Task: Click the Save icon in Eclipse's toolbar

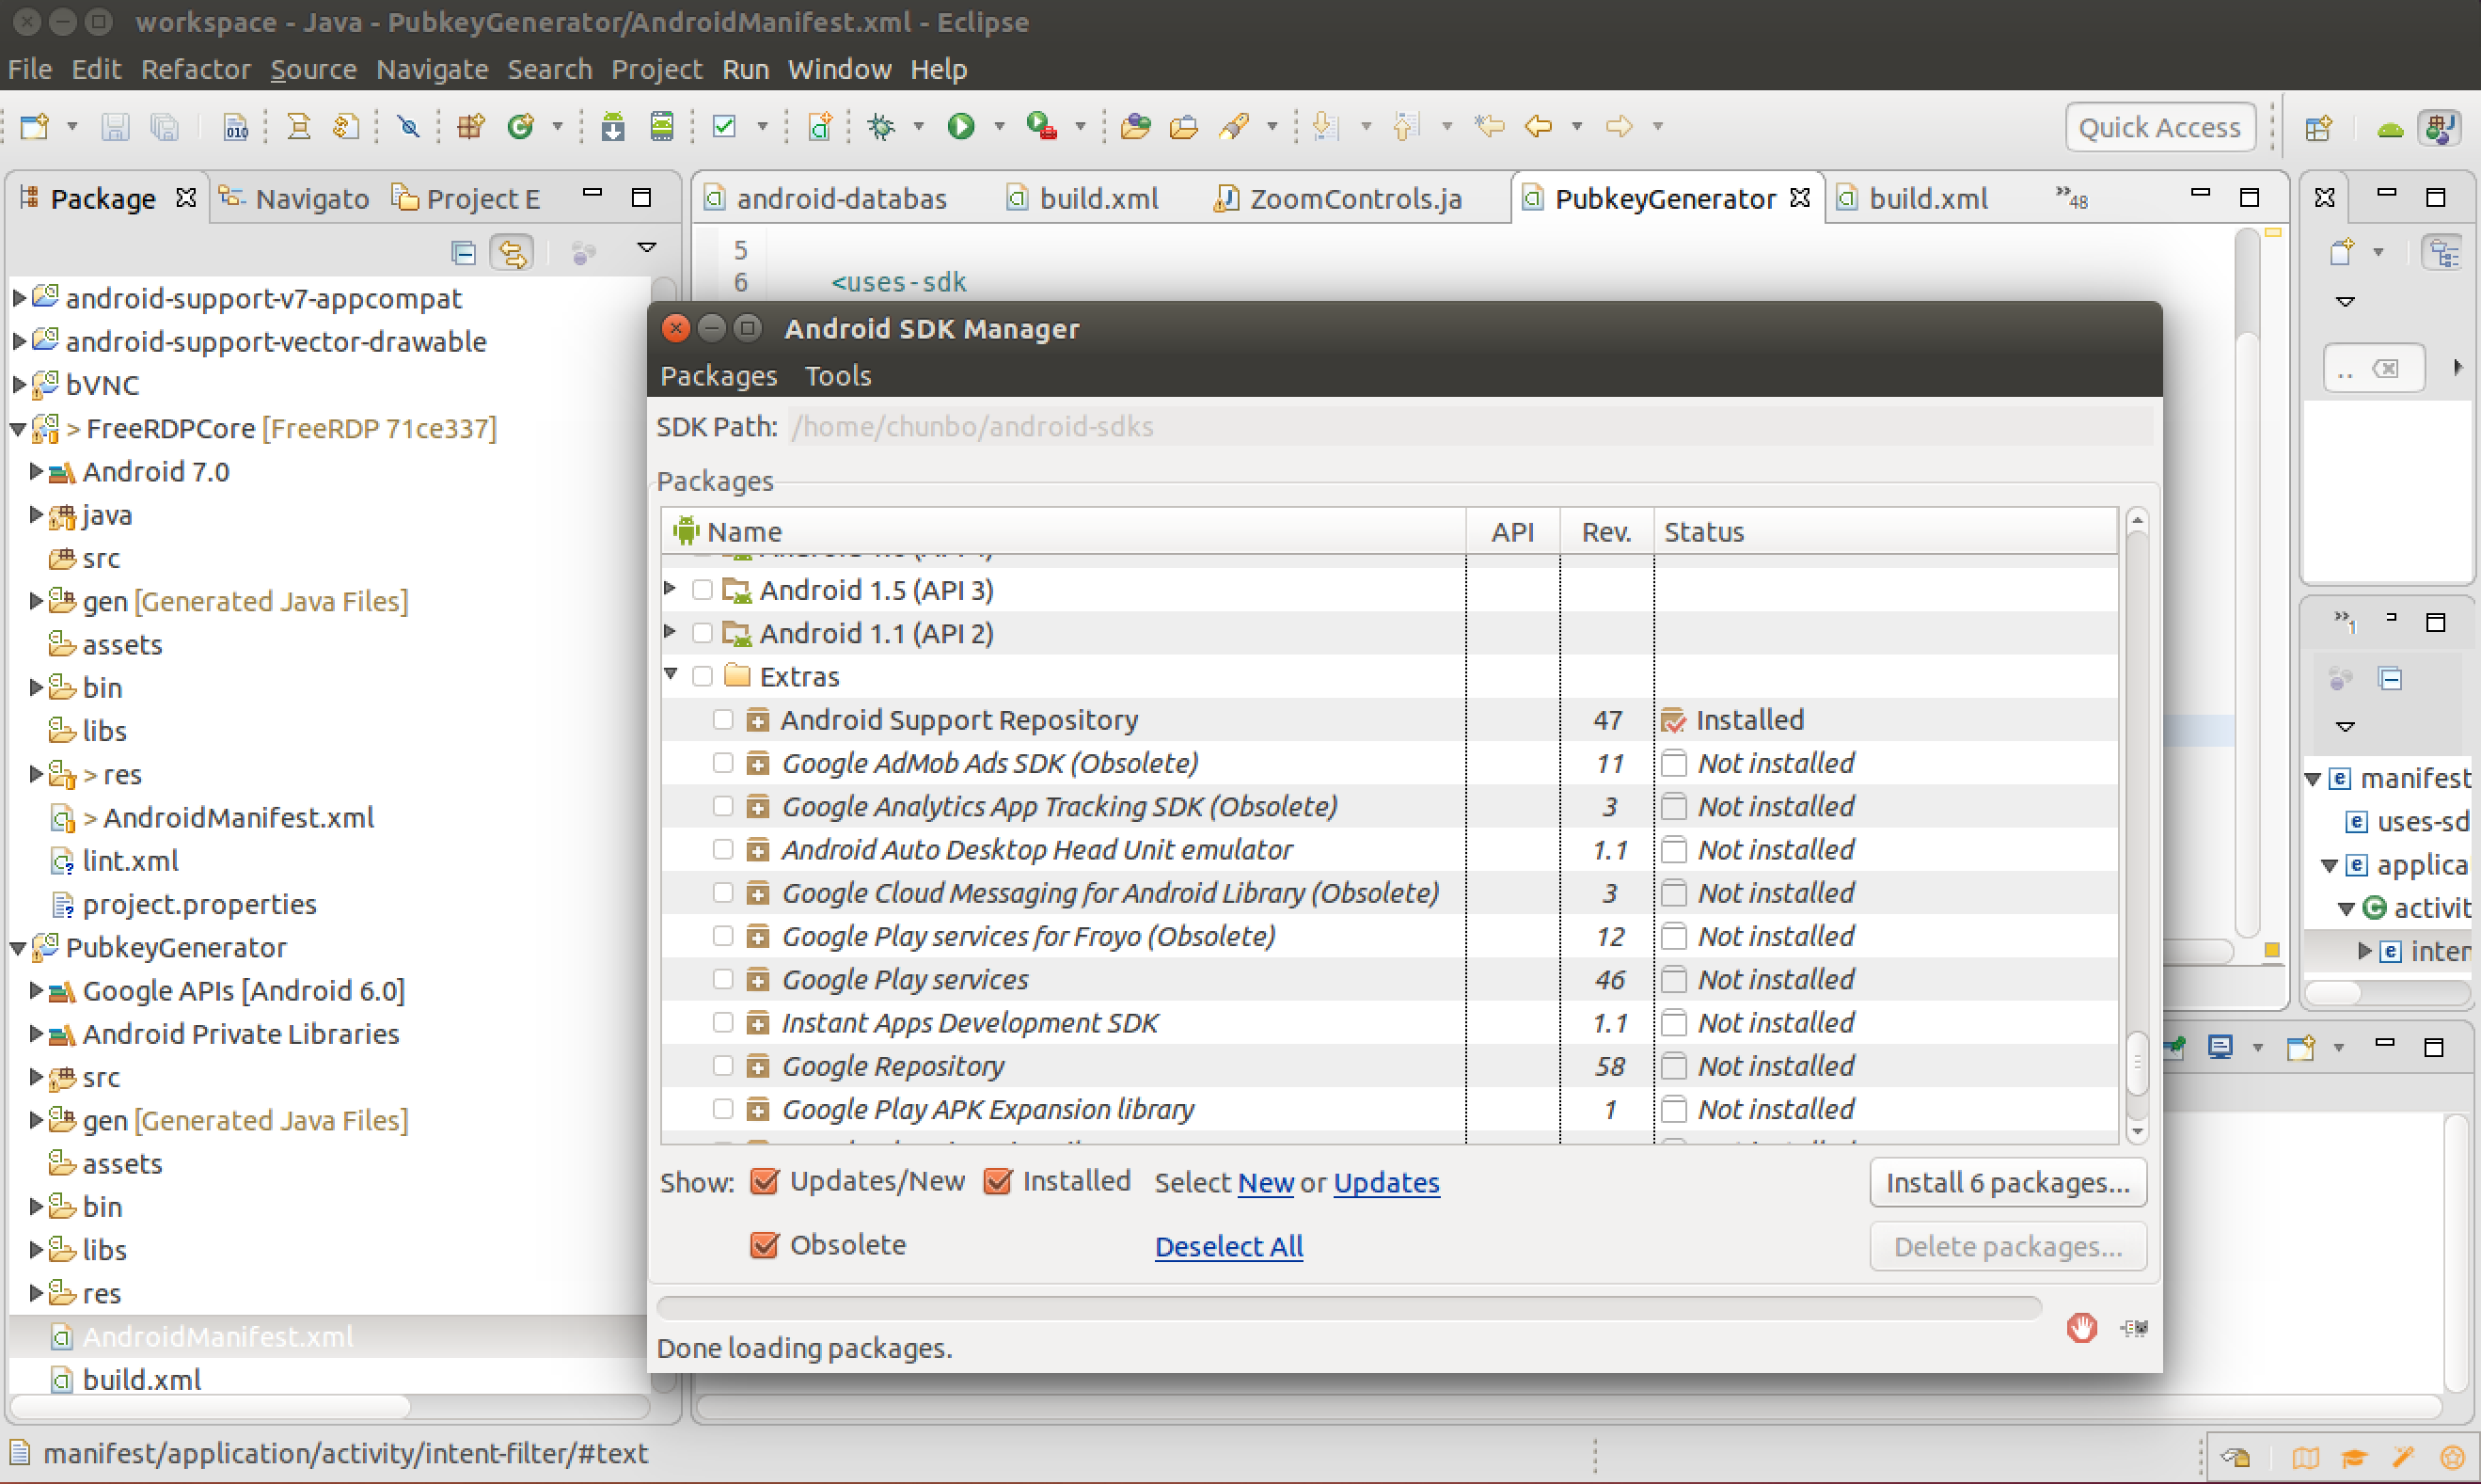Action: pyautogui.click(x=114, y=126)
